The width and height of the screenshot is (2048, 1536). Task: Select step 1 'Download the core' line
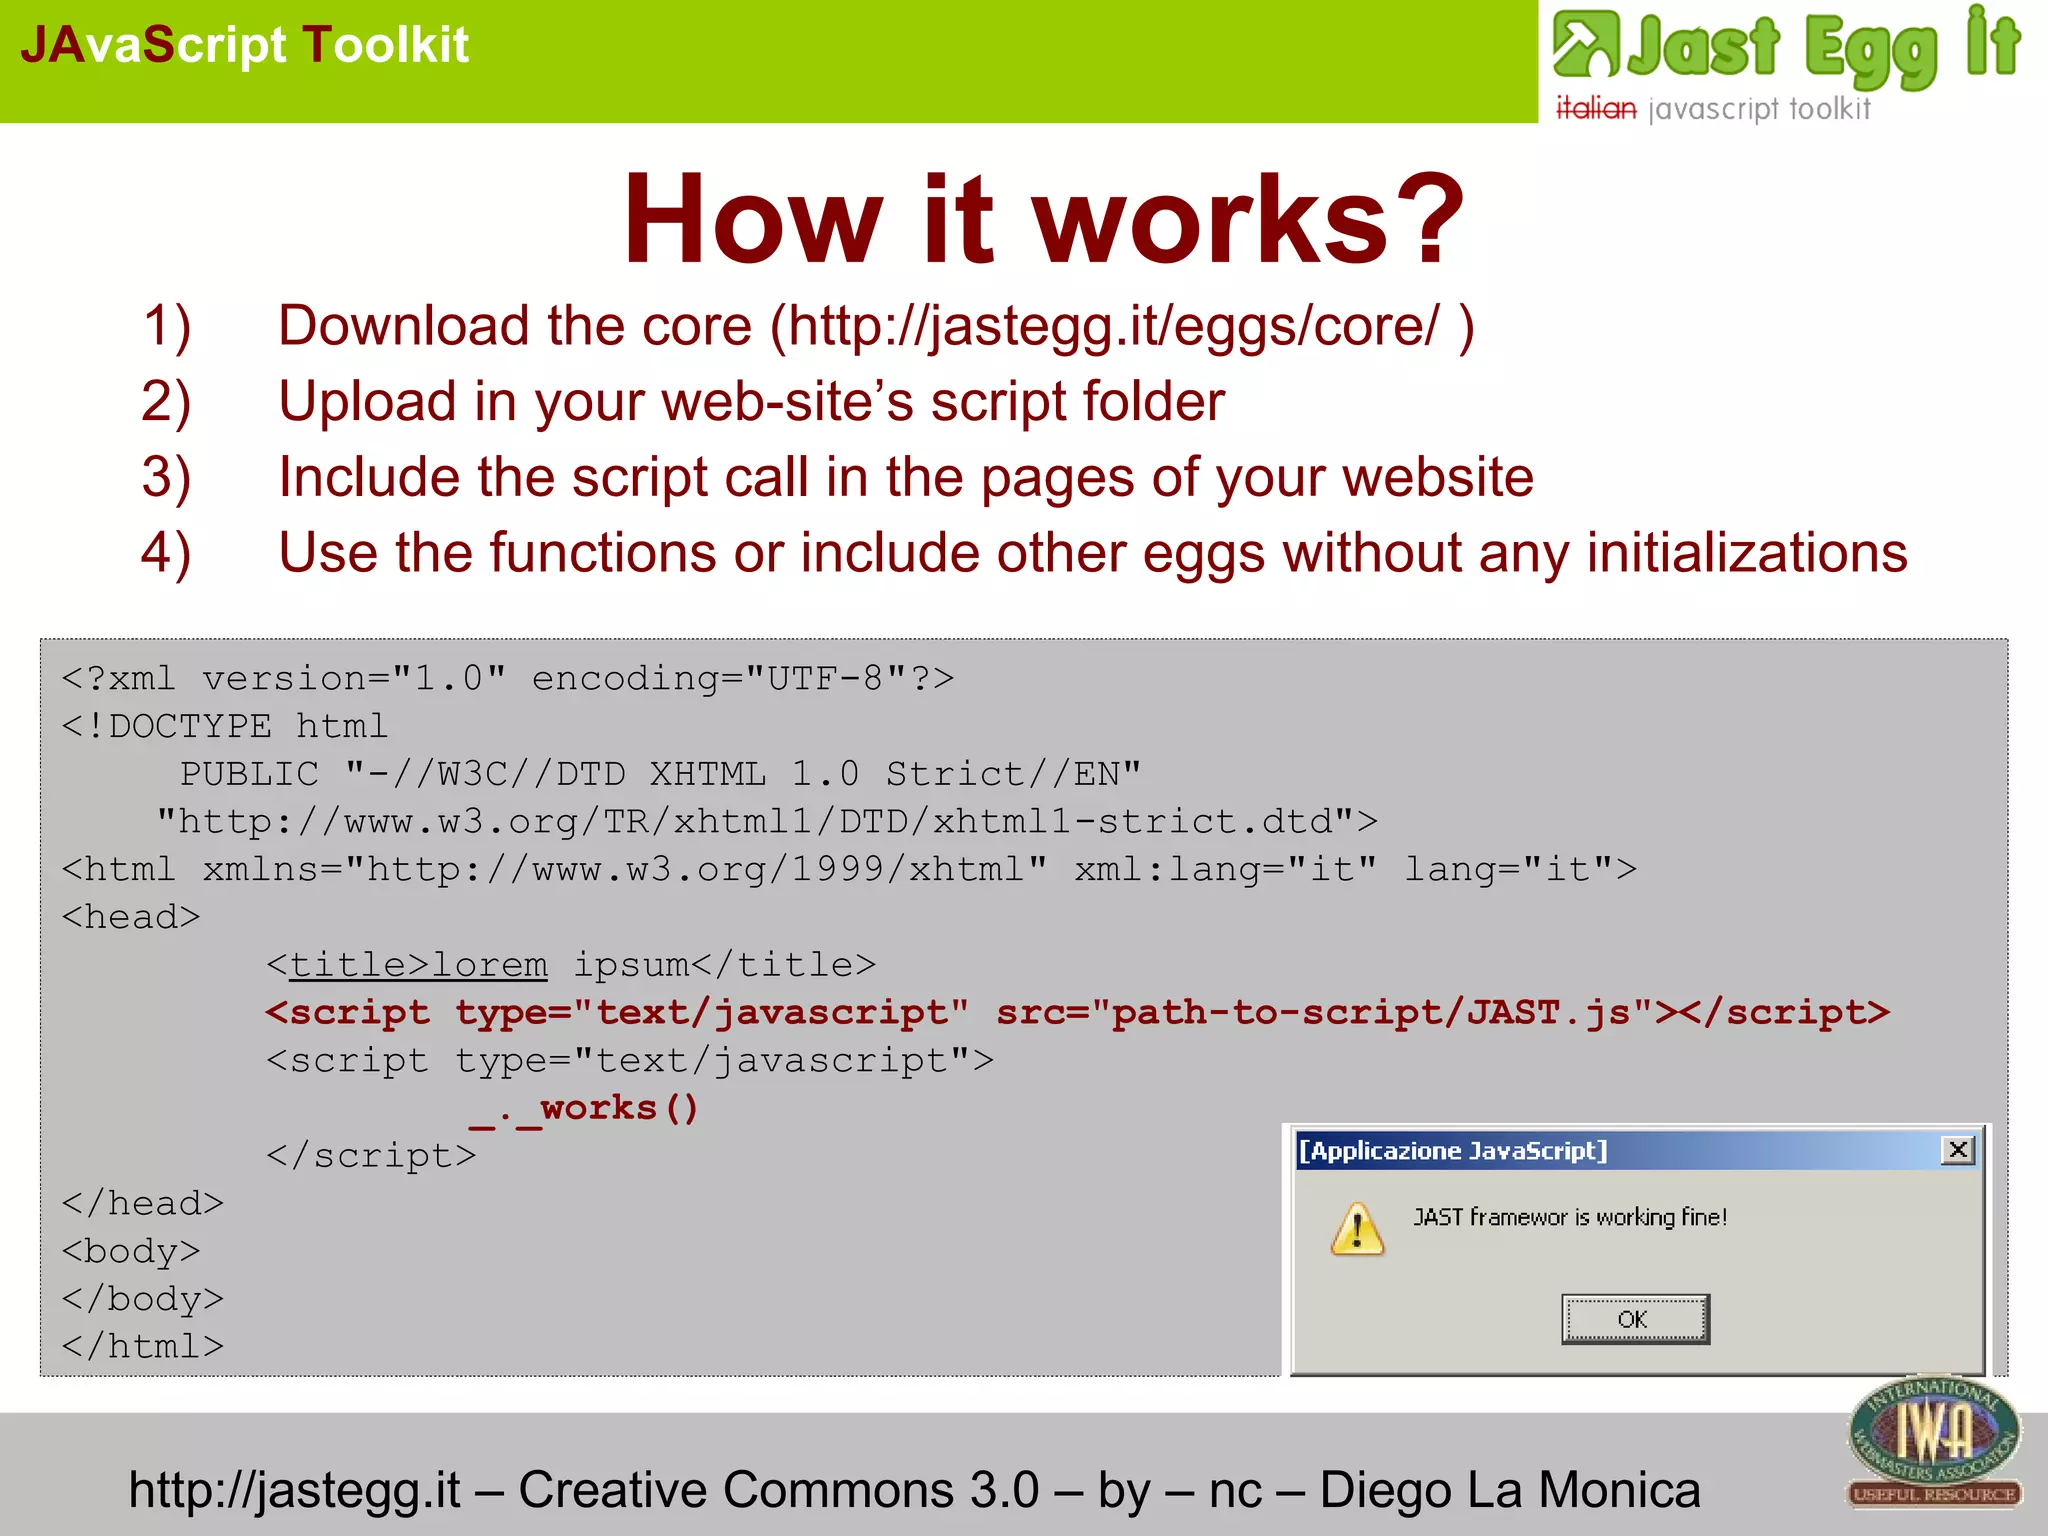[808, 326]
